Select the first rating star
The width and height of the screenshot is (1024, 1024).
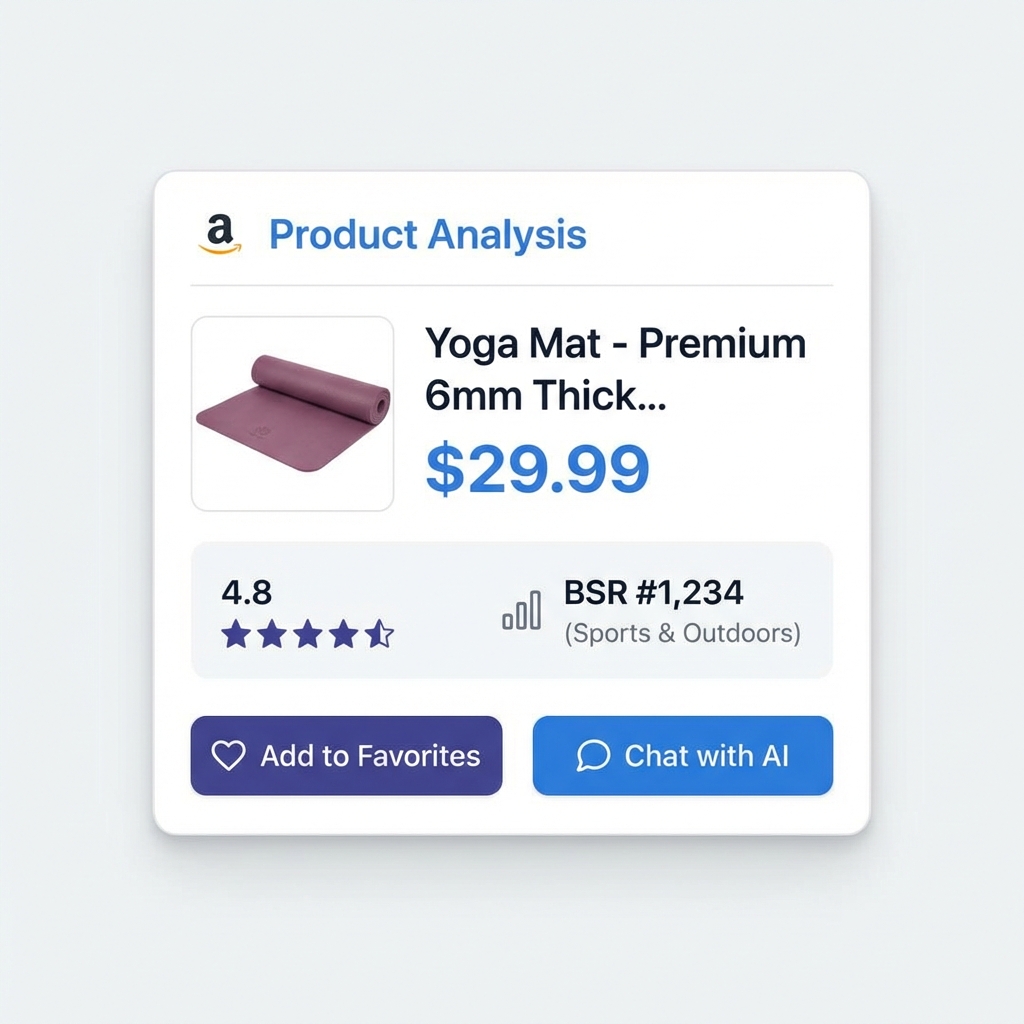click(x=236, y=634)
